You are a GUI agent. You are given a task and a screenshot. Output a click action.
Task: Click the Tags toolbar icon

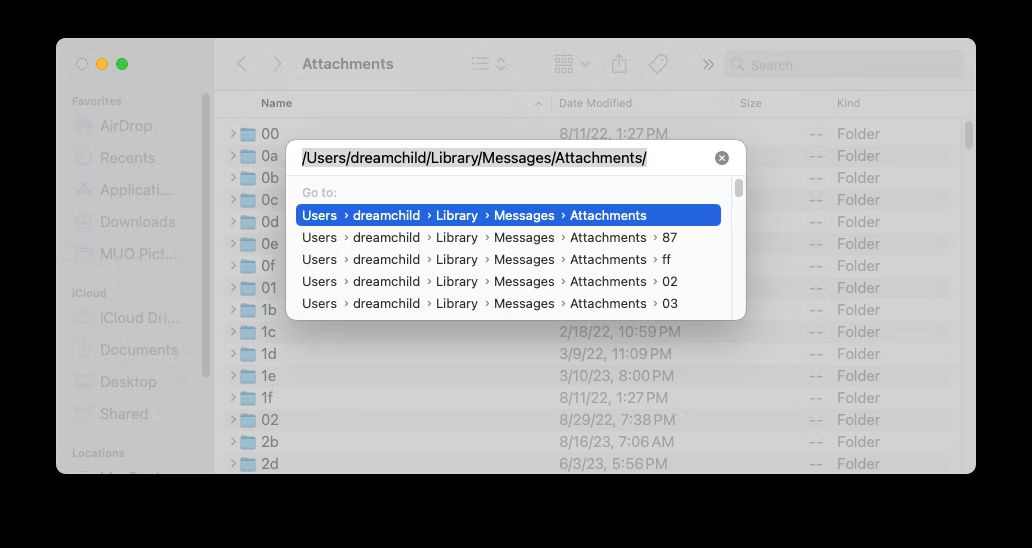click(658, 64)
